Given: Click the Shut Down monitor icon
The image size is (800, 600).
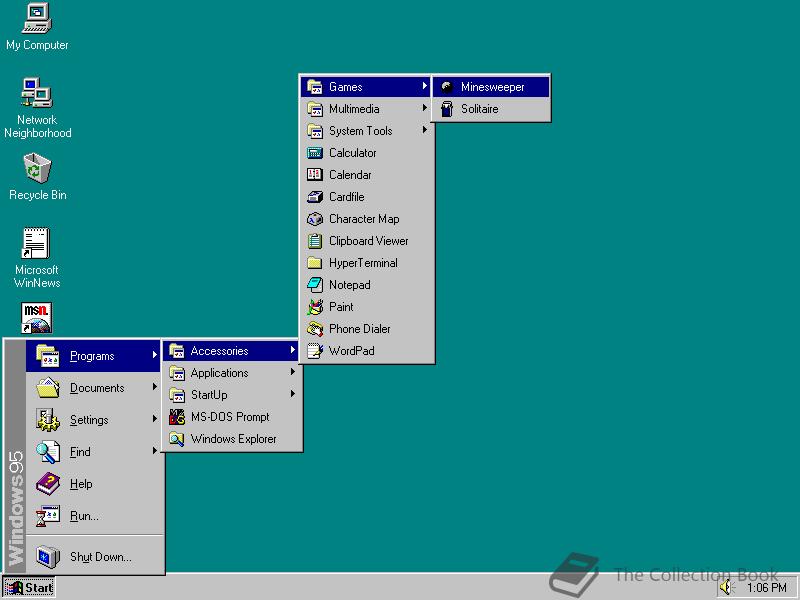Looking at the screenshot, I should 48,557.
